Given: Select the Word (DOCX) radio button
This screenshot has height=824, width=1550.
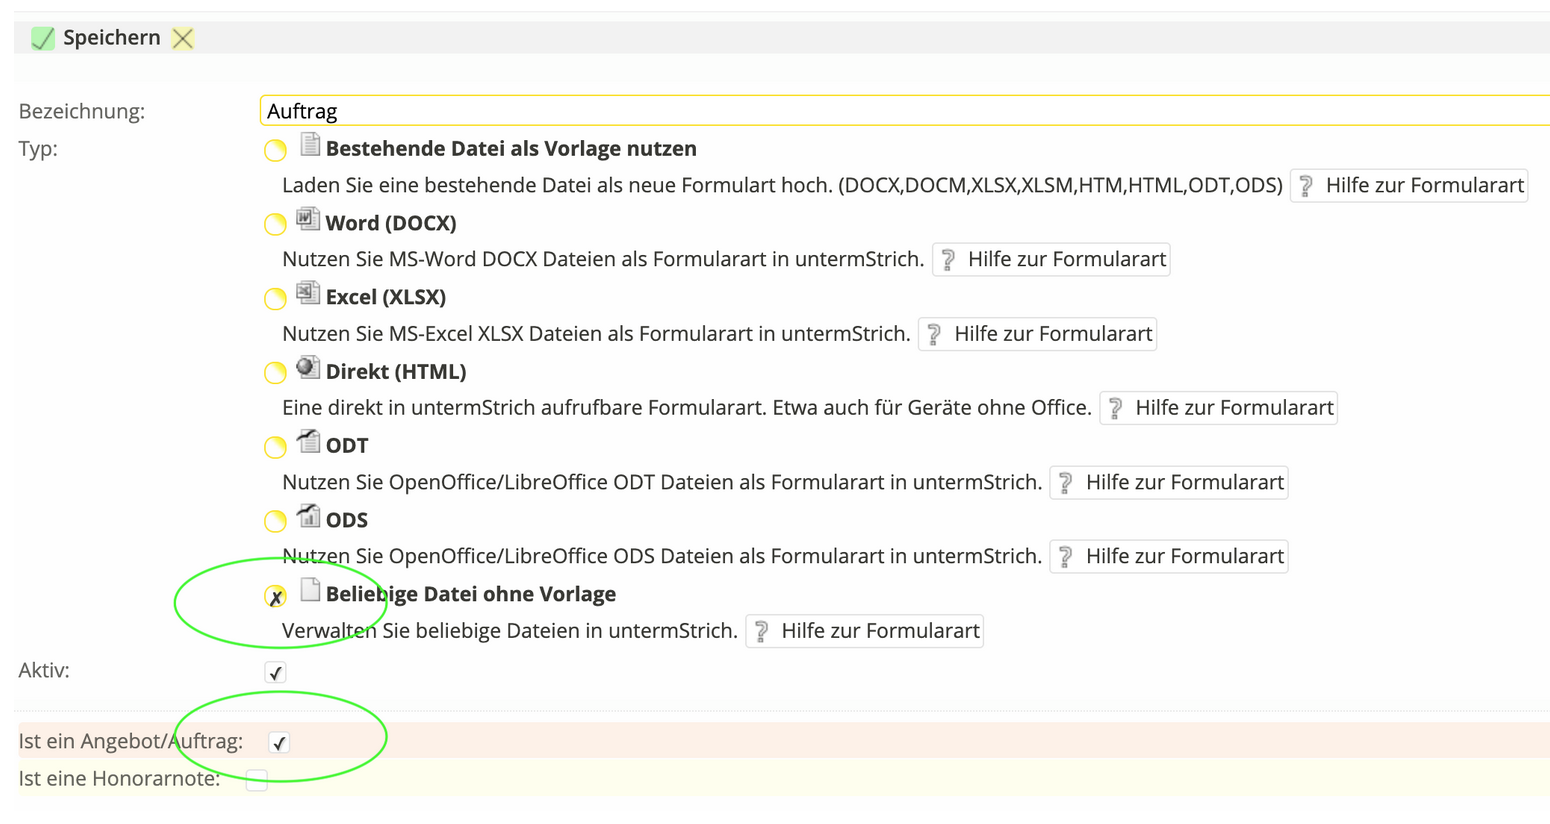Looking at the screenshot, I should pos(275,223).
